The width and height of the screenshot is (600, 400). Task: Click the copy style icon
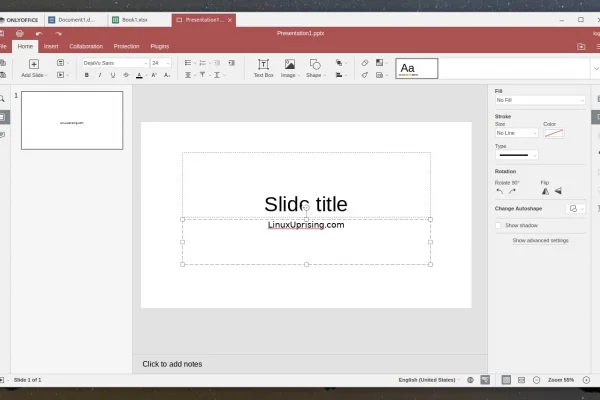coord(365,75)
